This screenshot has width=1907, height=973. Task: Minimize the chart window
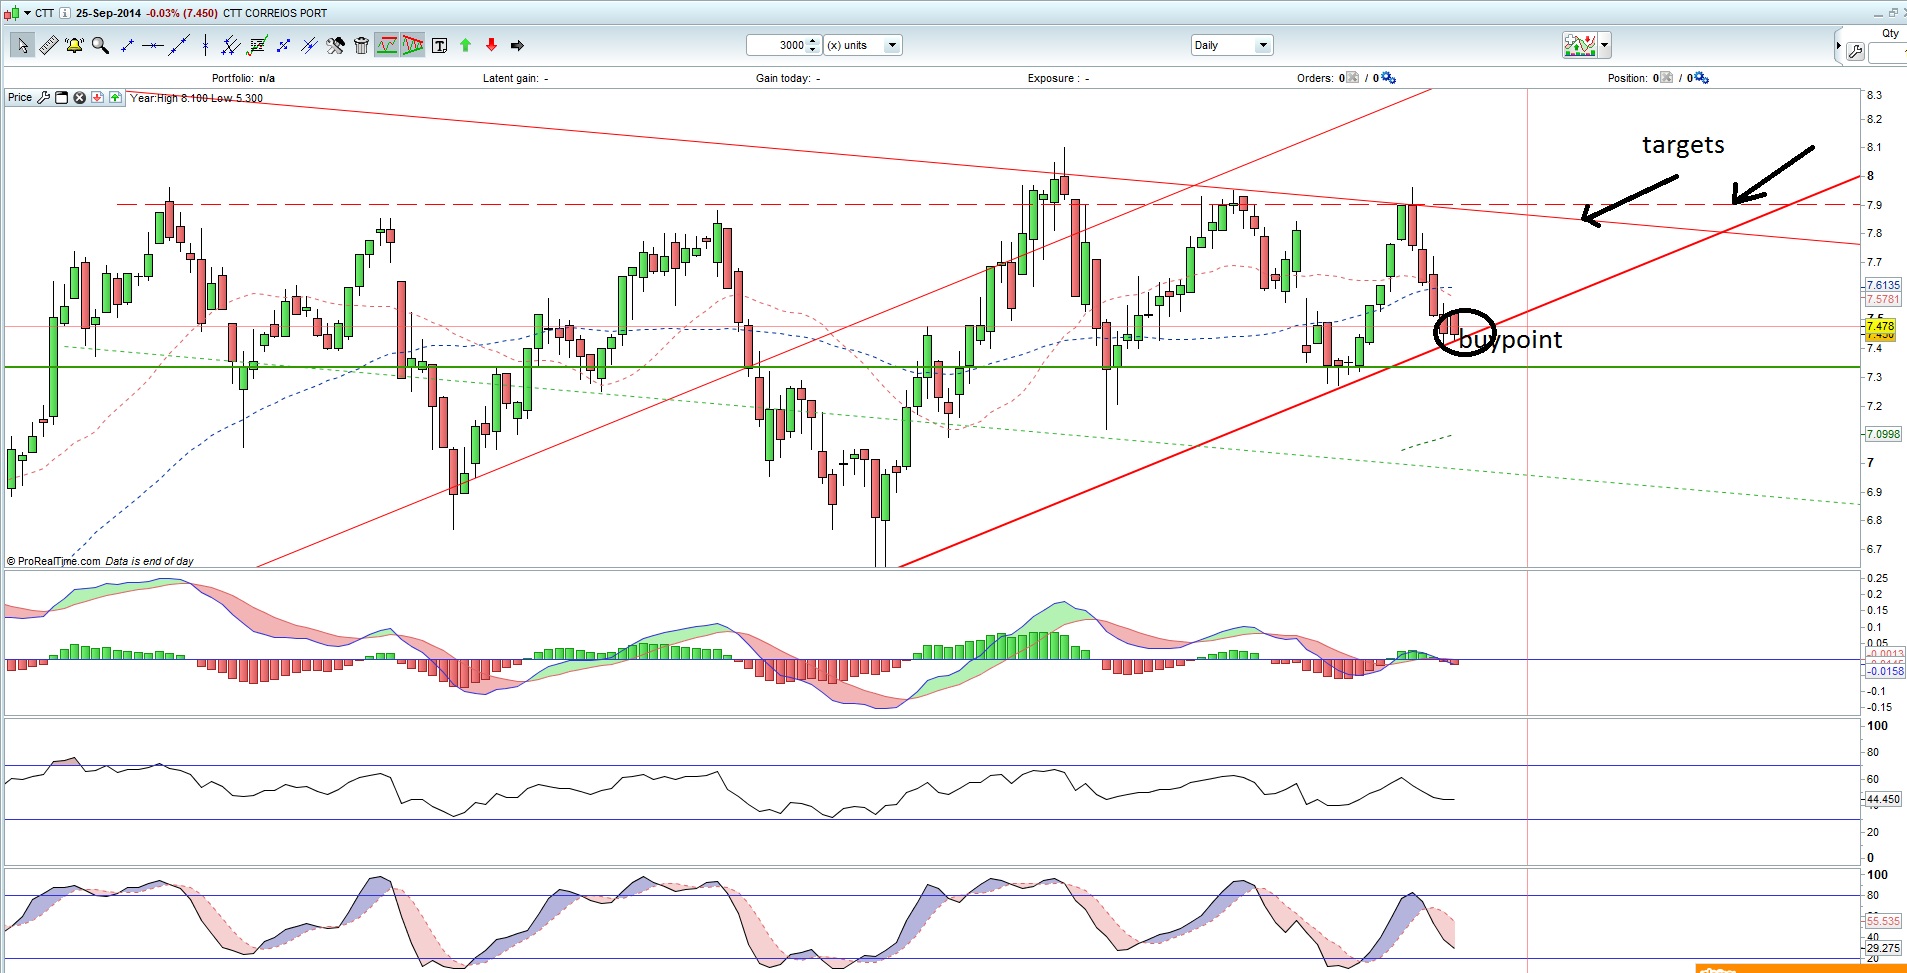pyautogui.click(x=1877, y=13)
